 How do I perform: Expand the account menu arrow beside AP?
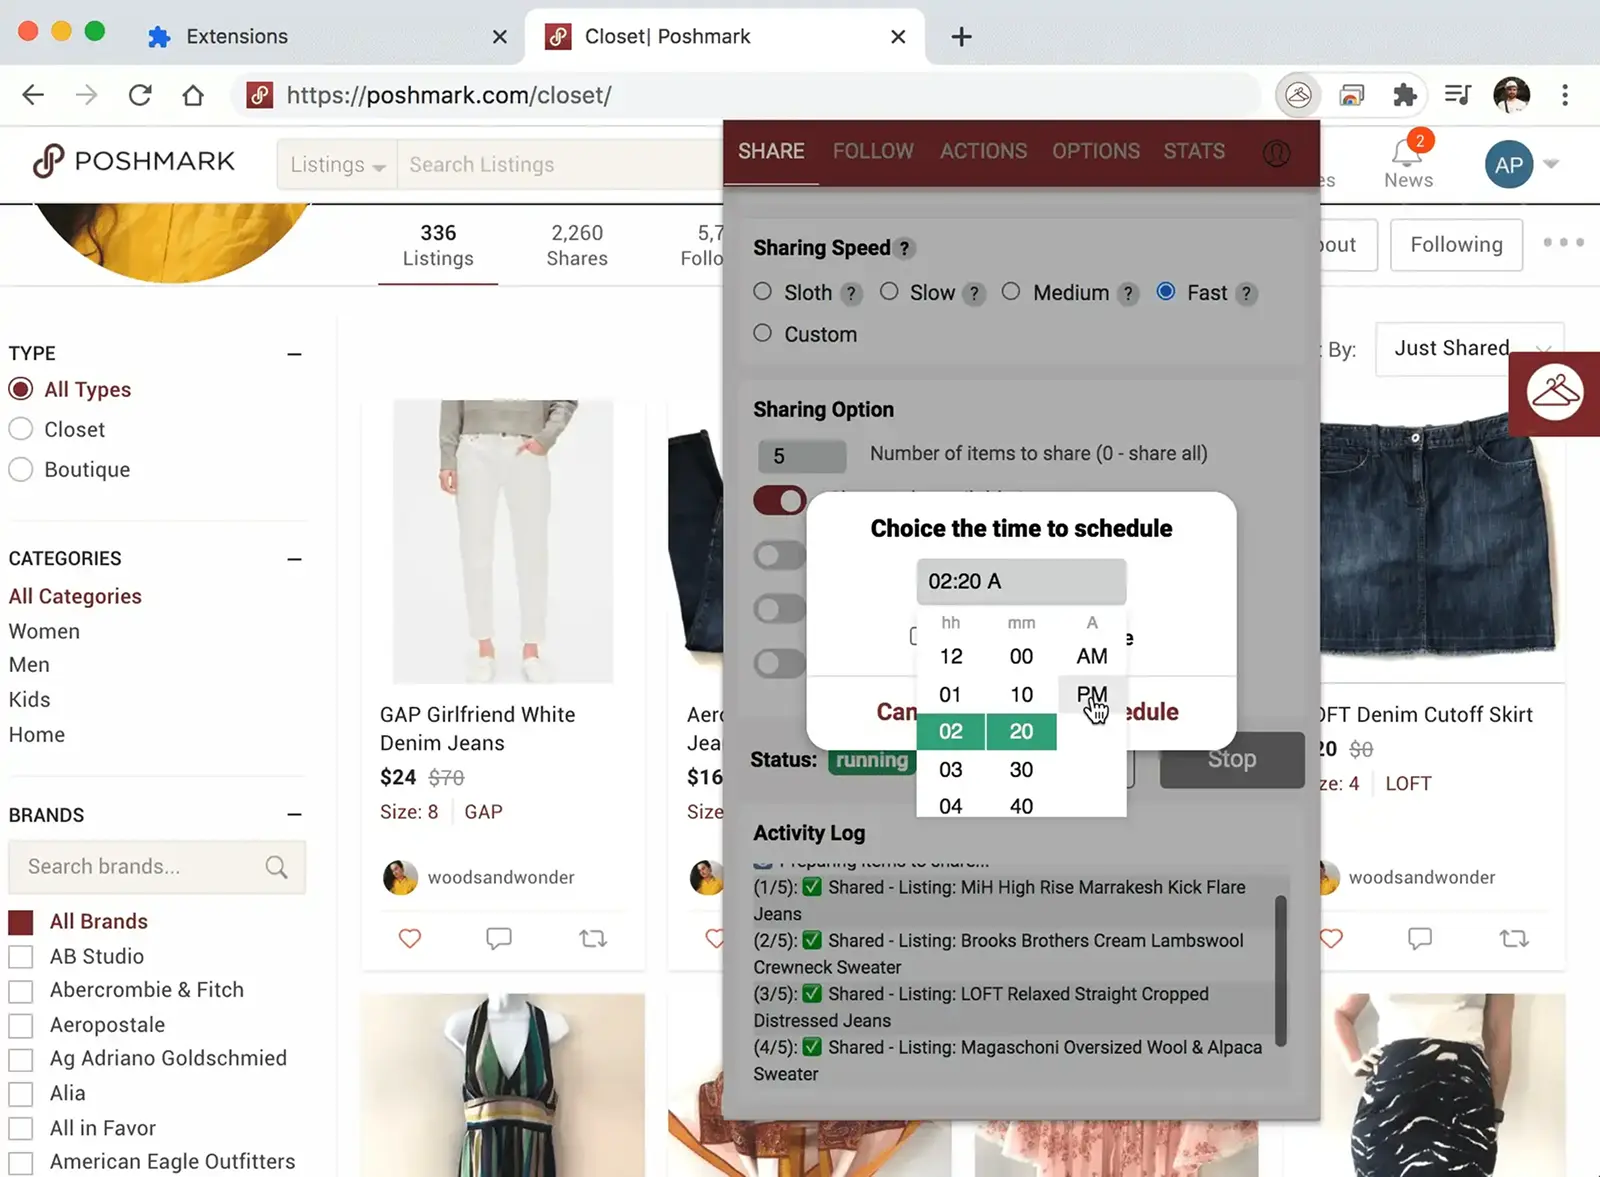1551,164
